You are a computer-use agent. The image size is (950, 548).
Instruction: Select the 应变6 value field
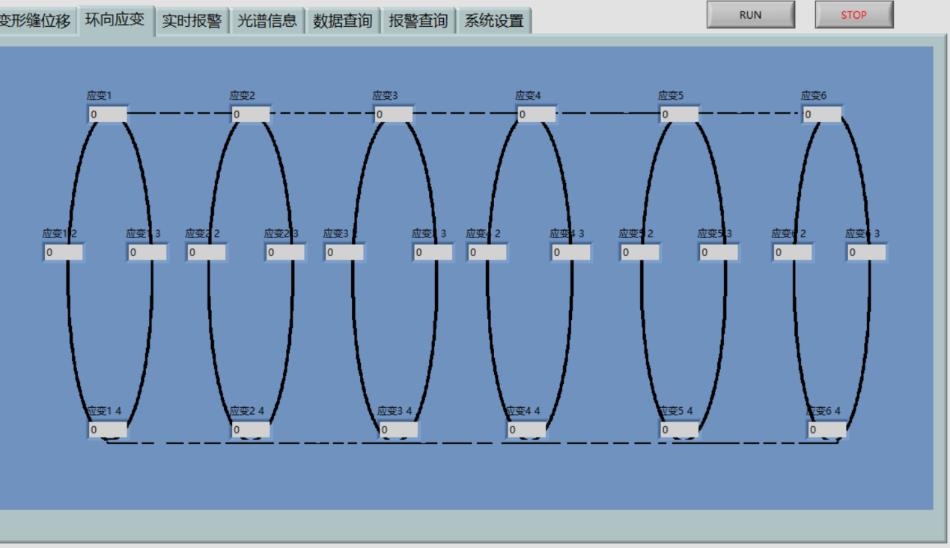(822, 115)
